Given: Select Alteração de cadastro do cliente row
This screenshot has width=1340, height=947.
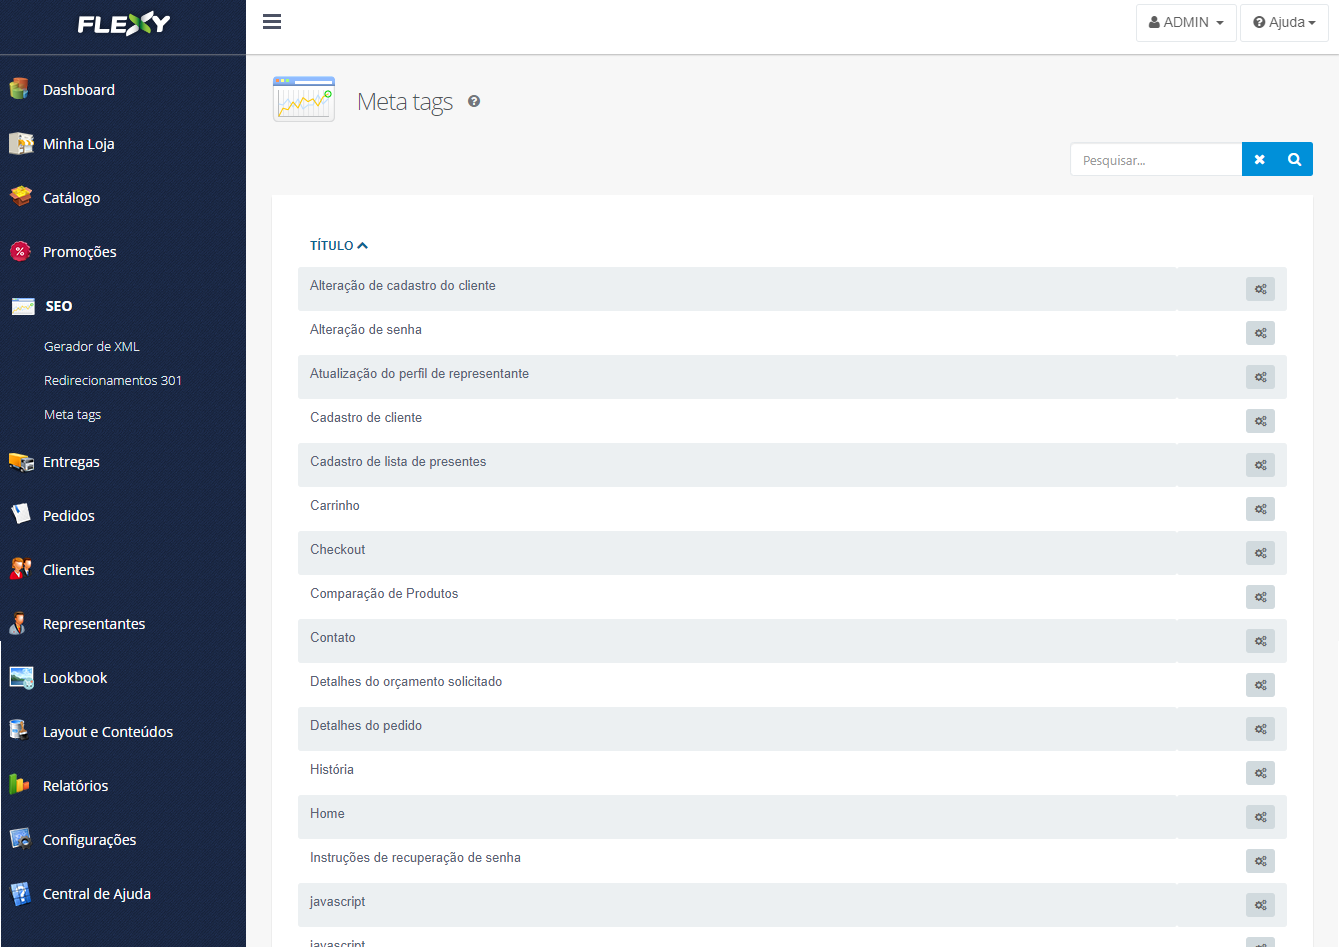Looking at the screenshot, I should [x=792, y=289].
